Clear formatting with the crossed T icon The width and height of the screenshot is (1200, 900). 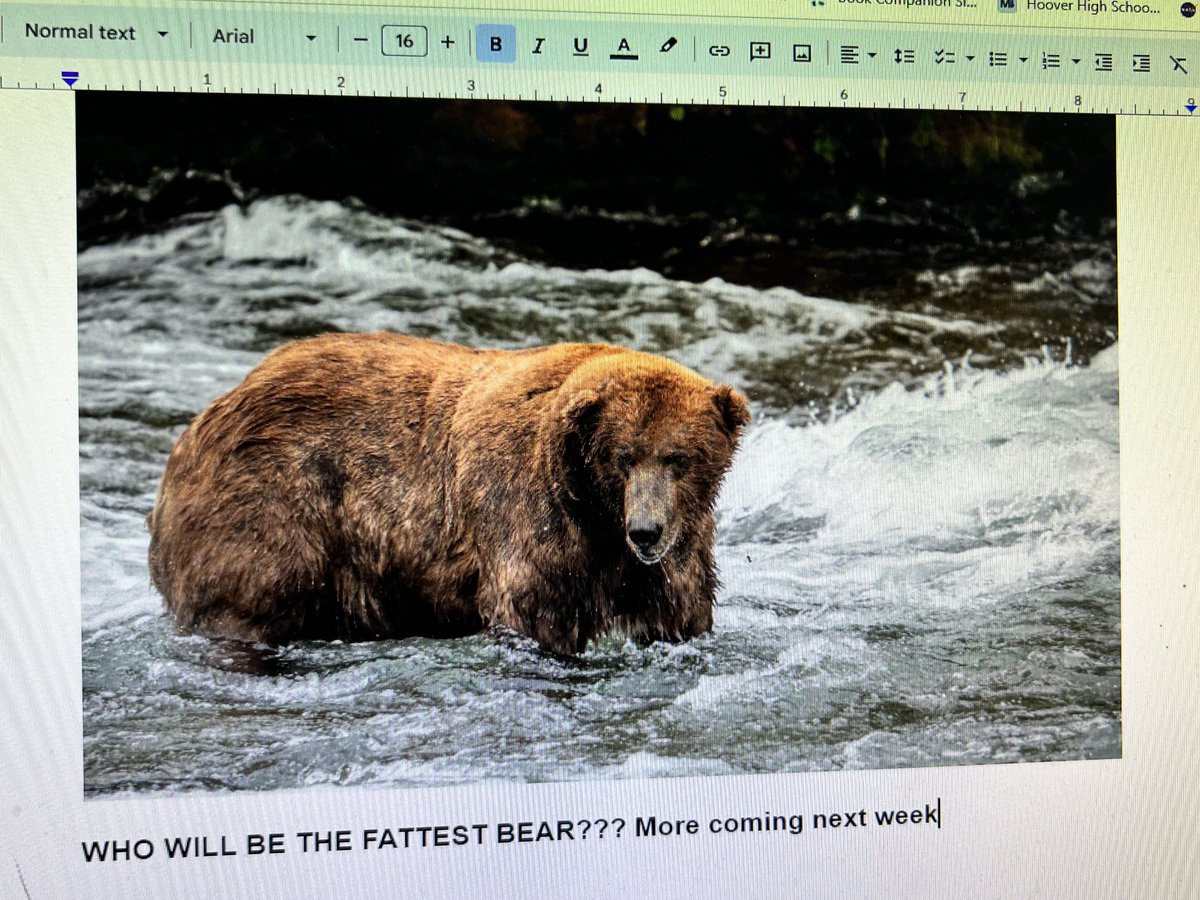1177,64
